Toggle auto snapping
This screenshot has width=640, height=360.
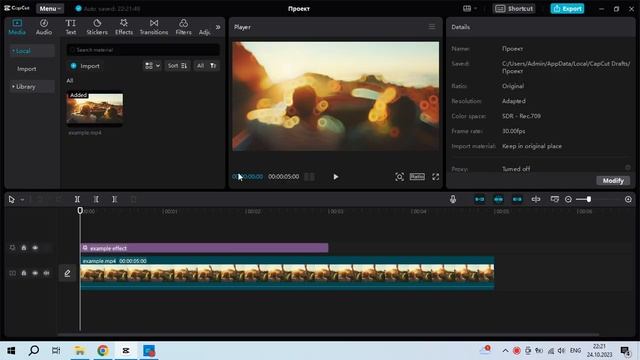[498, 199]
